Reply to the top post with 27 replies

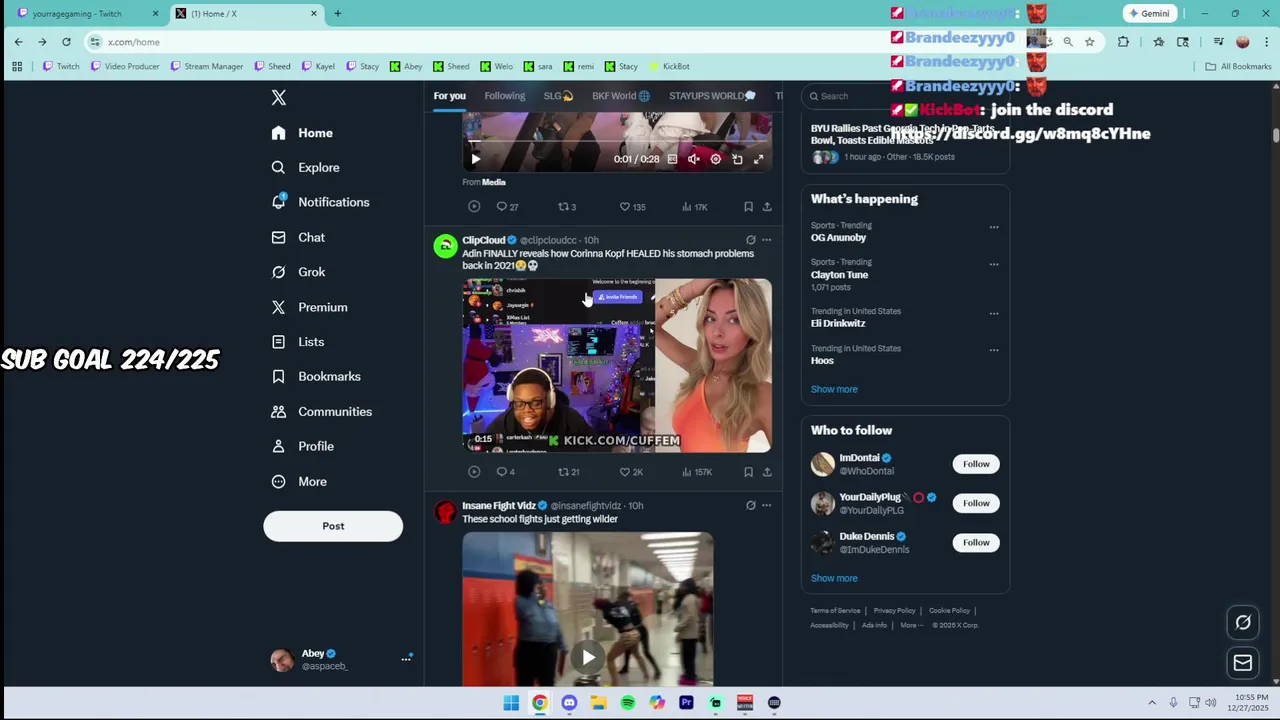click(x=507, y=207)
